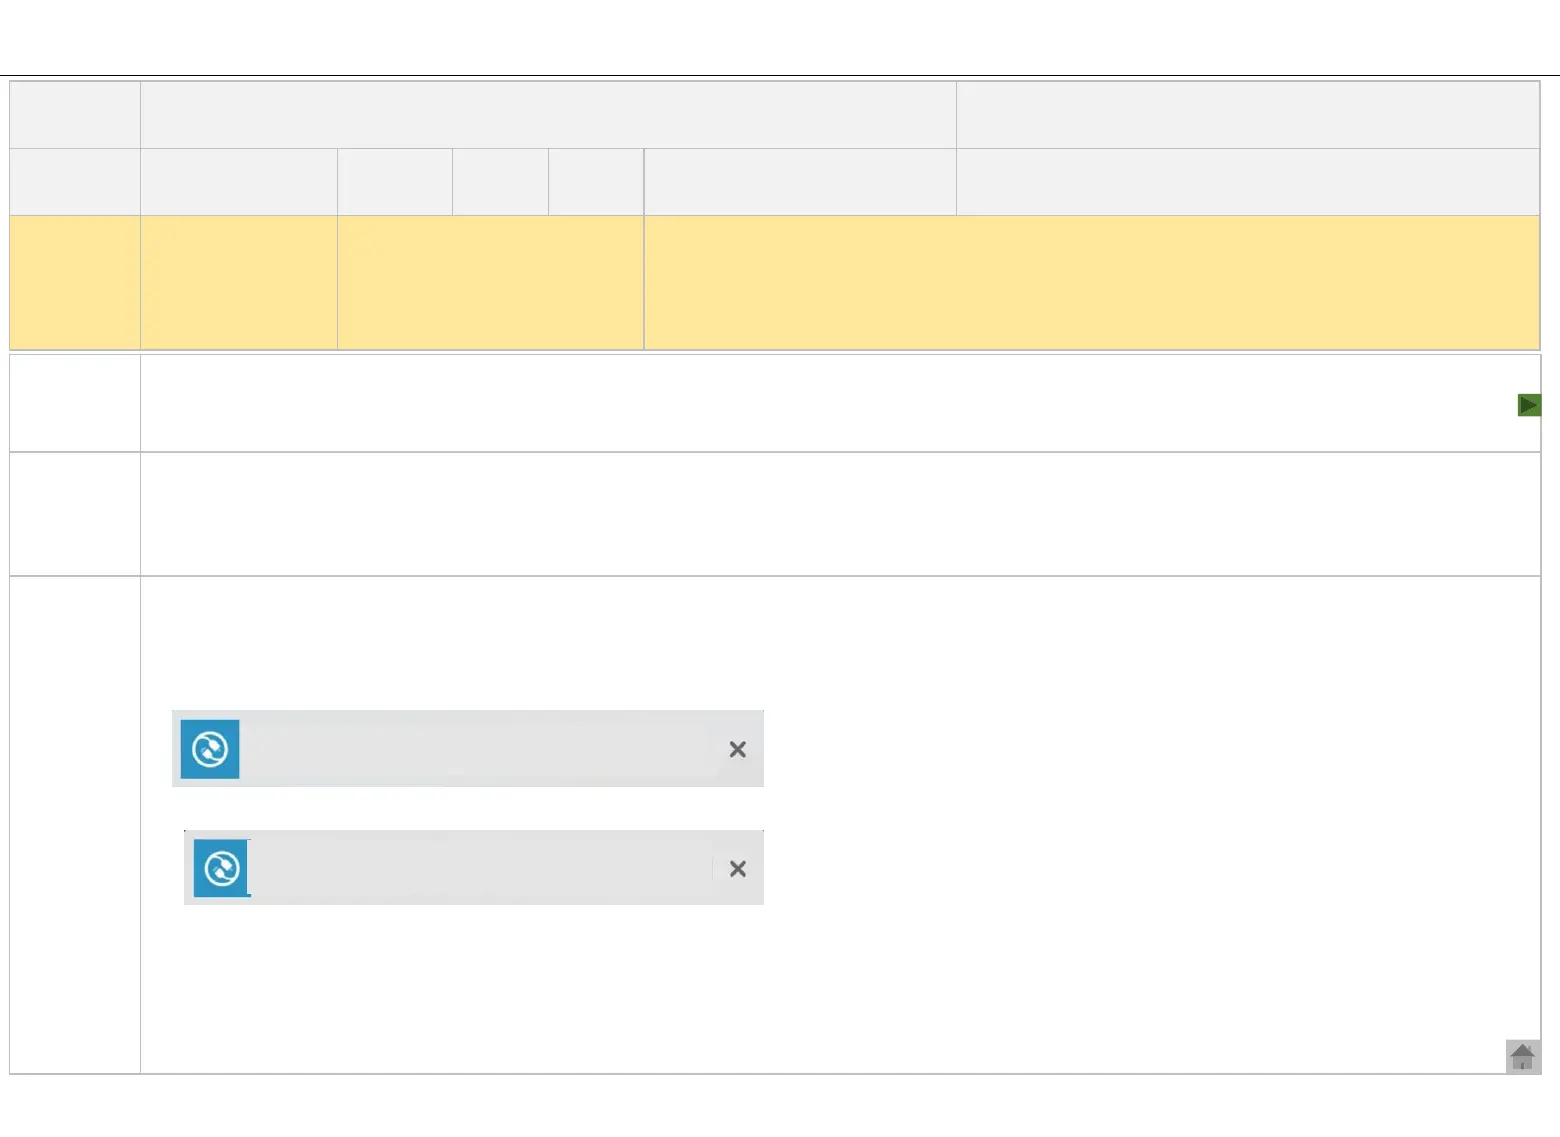Click the lower blue disconnected-plug icon
Screen dimensions: 1560x1137
click(222, 868)
